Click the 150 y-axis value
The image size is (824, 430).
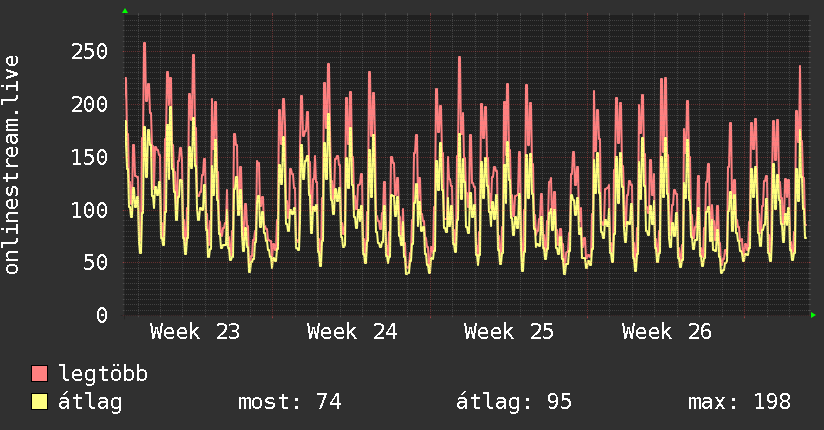[89, 157]
